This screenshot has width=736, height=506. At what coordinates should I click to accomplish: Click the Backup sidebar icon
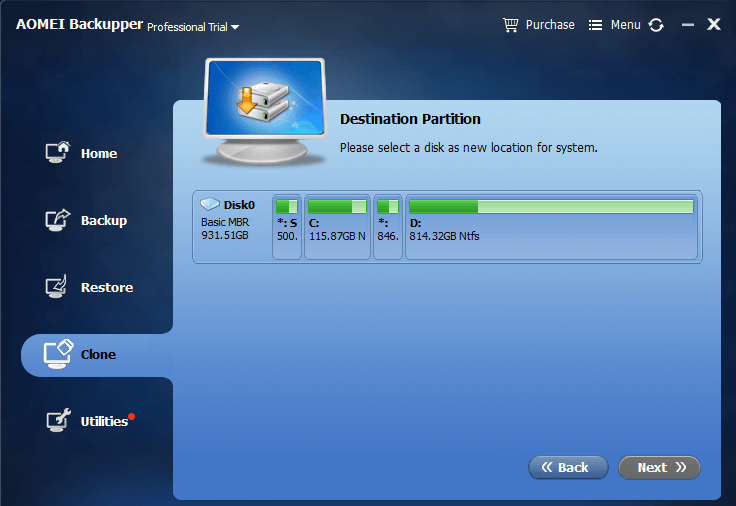tap(58, 220)
